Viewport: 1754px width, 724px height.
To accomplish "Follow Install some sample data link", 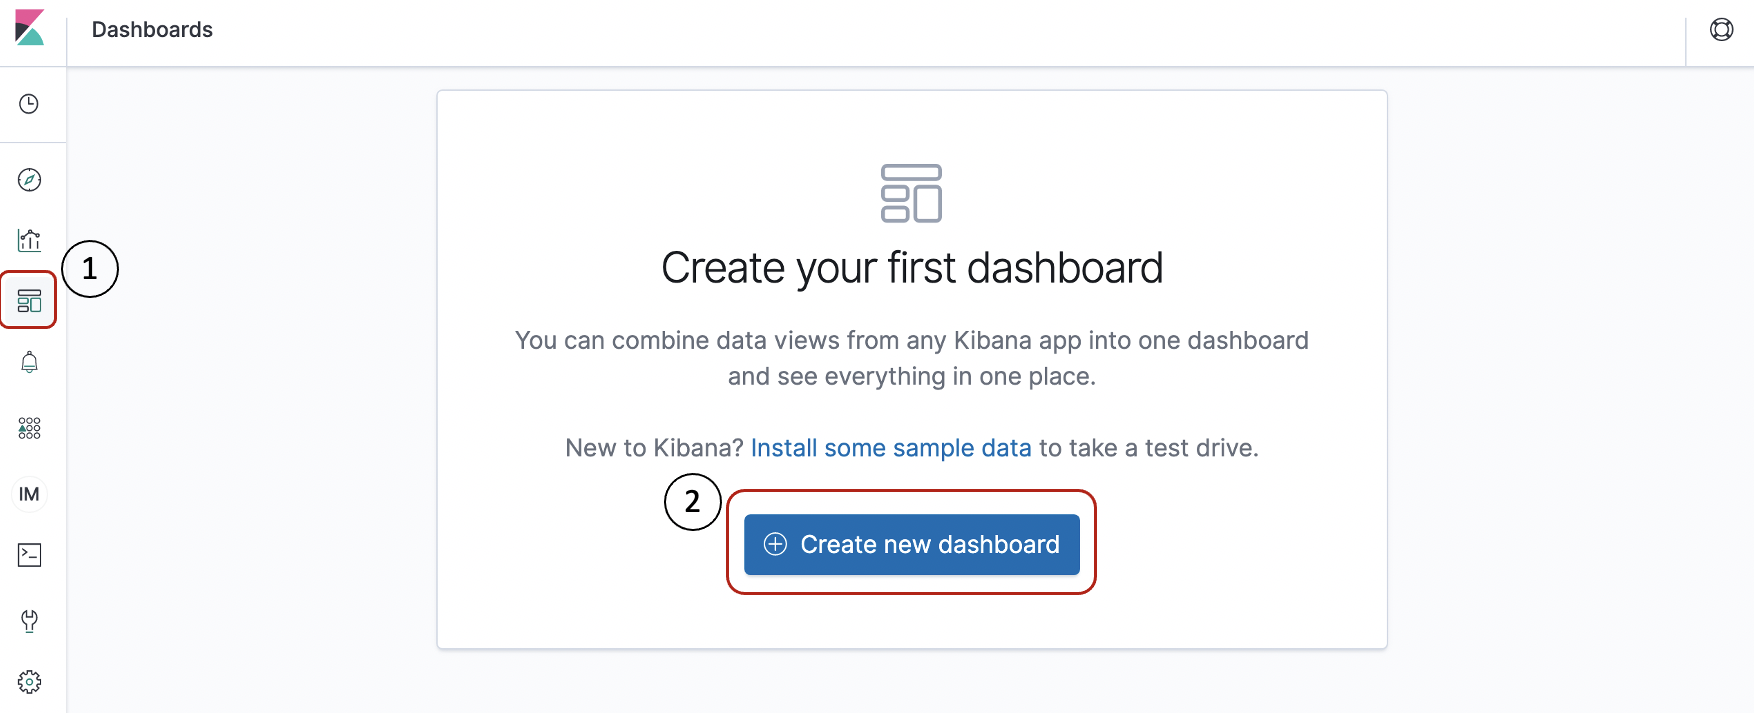I will 891,448.
